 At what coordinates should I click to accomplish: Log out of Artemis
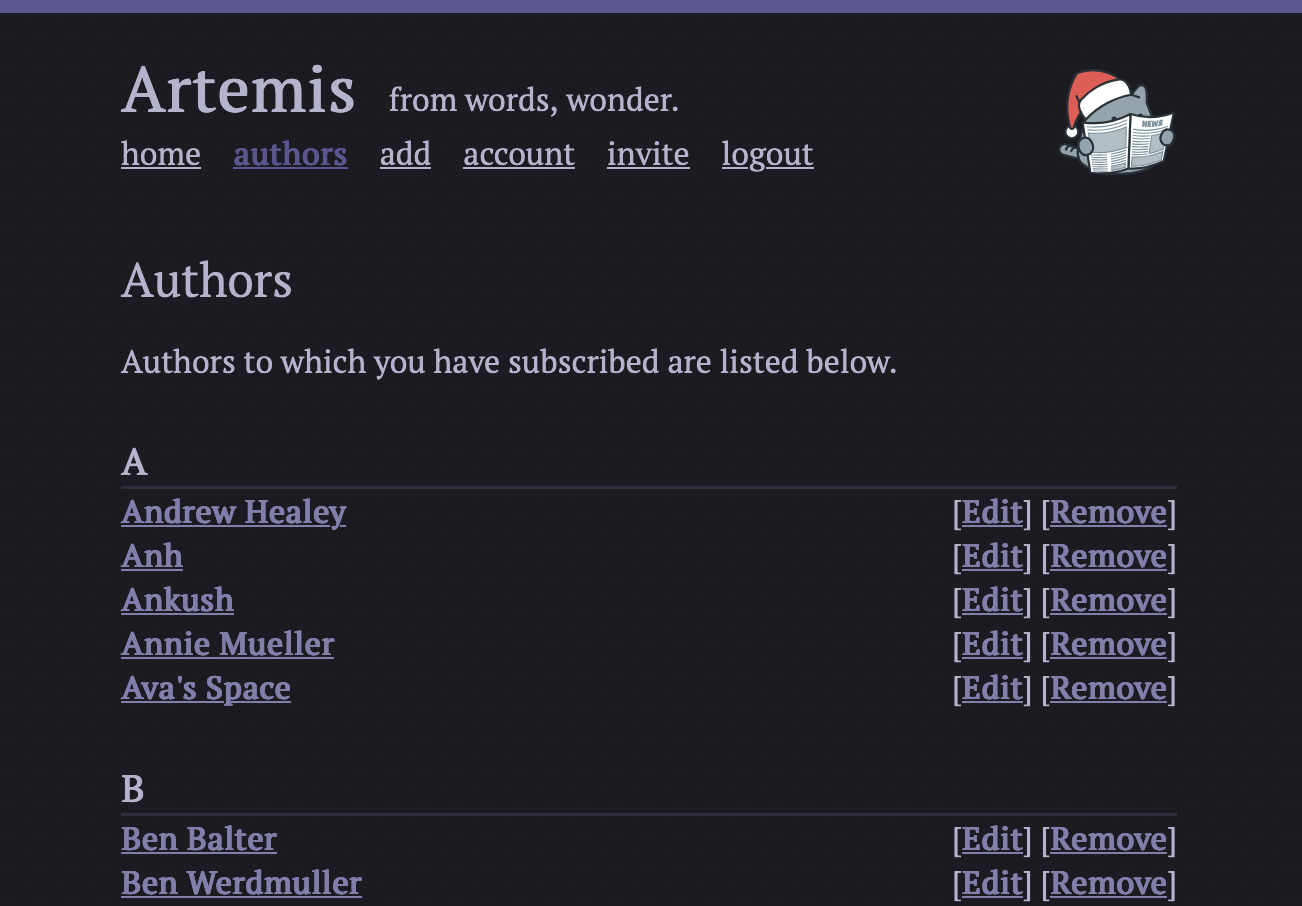[767, 154]
